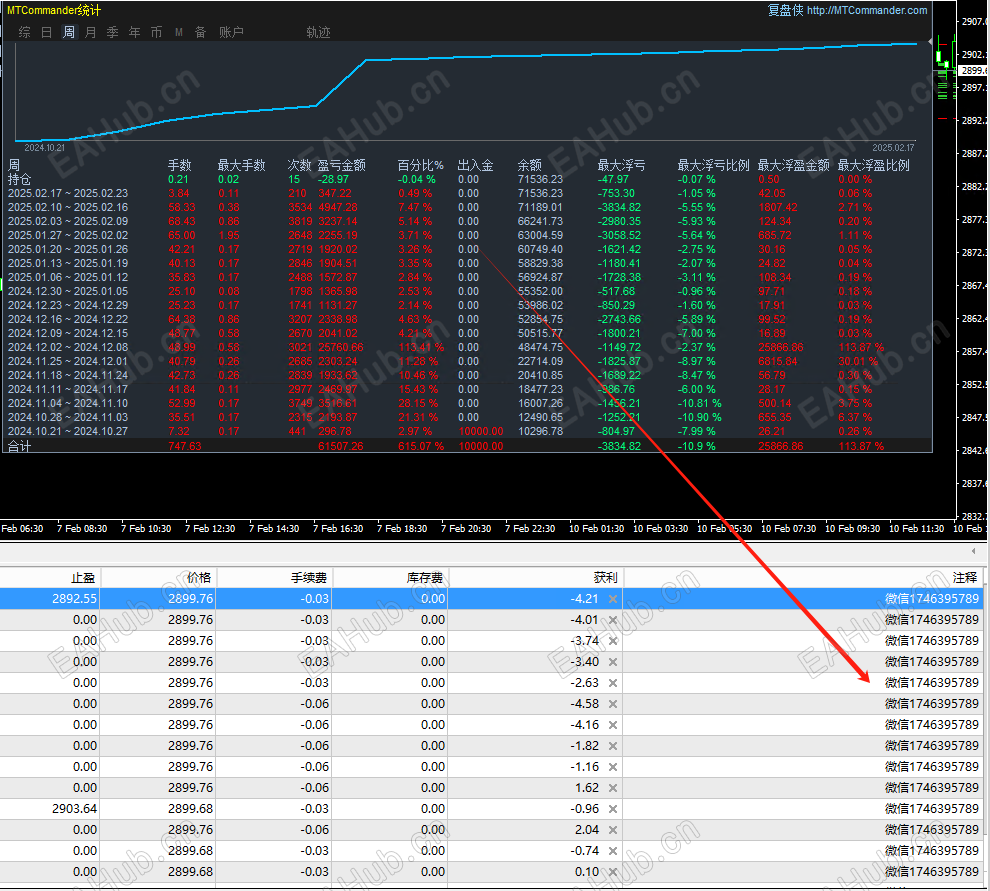Screen dimensions: 990x891
Task: Close the order with profit 2.04
Action: 612,830
